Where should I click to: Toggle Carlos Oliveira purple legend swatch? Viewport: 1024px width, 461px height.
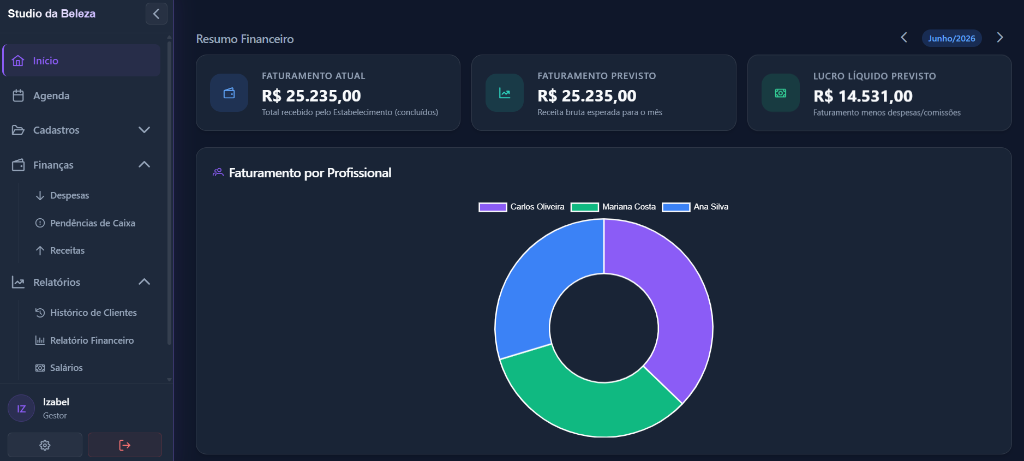pos(492,207)
